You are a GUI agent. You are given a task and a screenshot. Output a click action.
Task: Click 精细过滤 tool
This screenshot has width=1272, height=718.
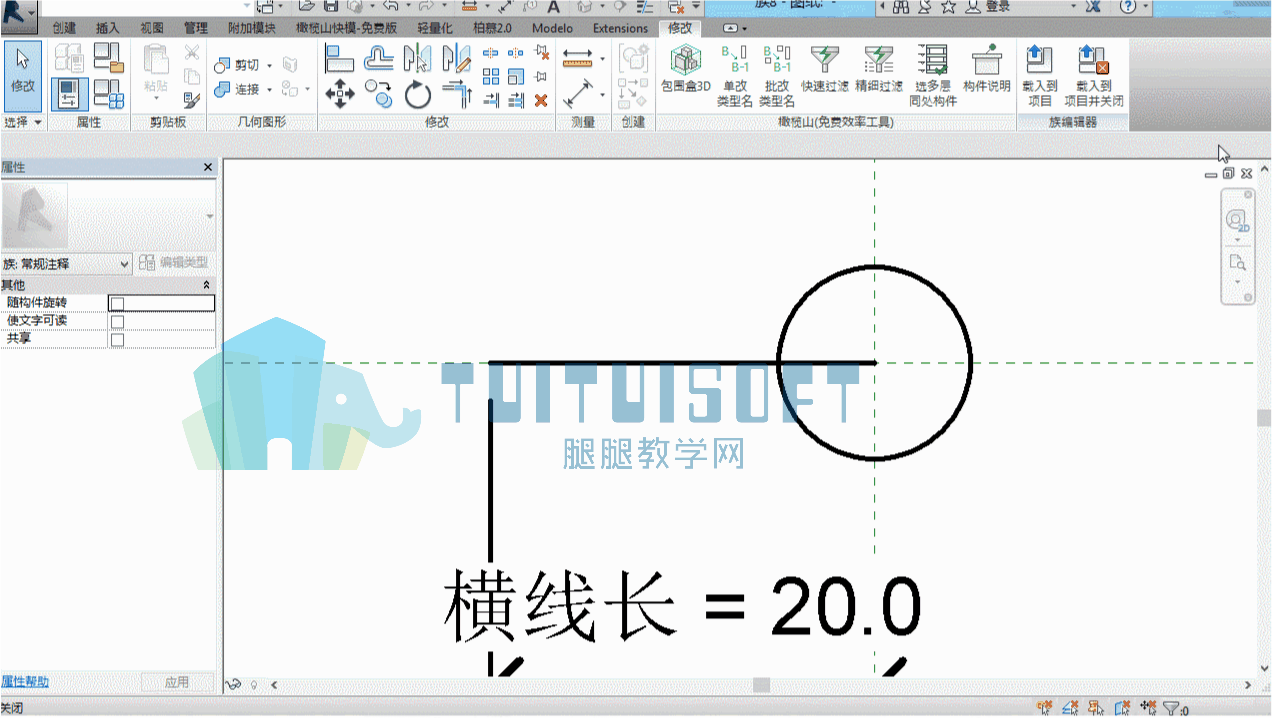878,70
